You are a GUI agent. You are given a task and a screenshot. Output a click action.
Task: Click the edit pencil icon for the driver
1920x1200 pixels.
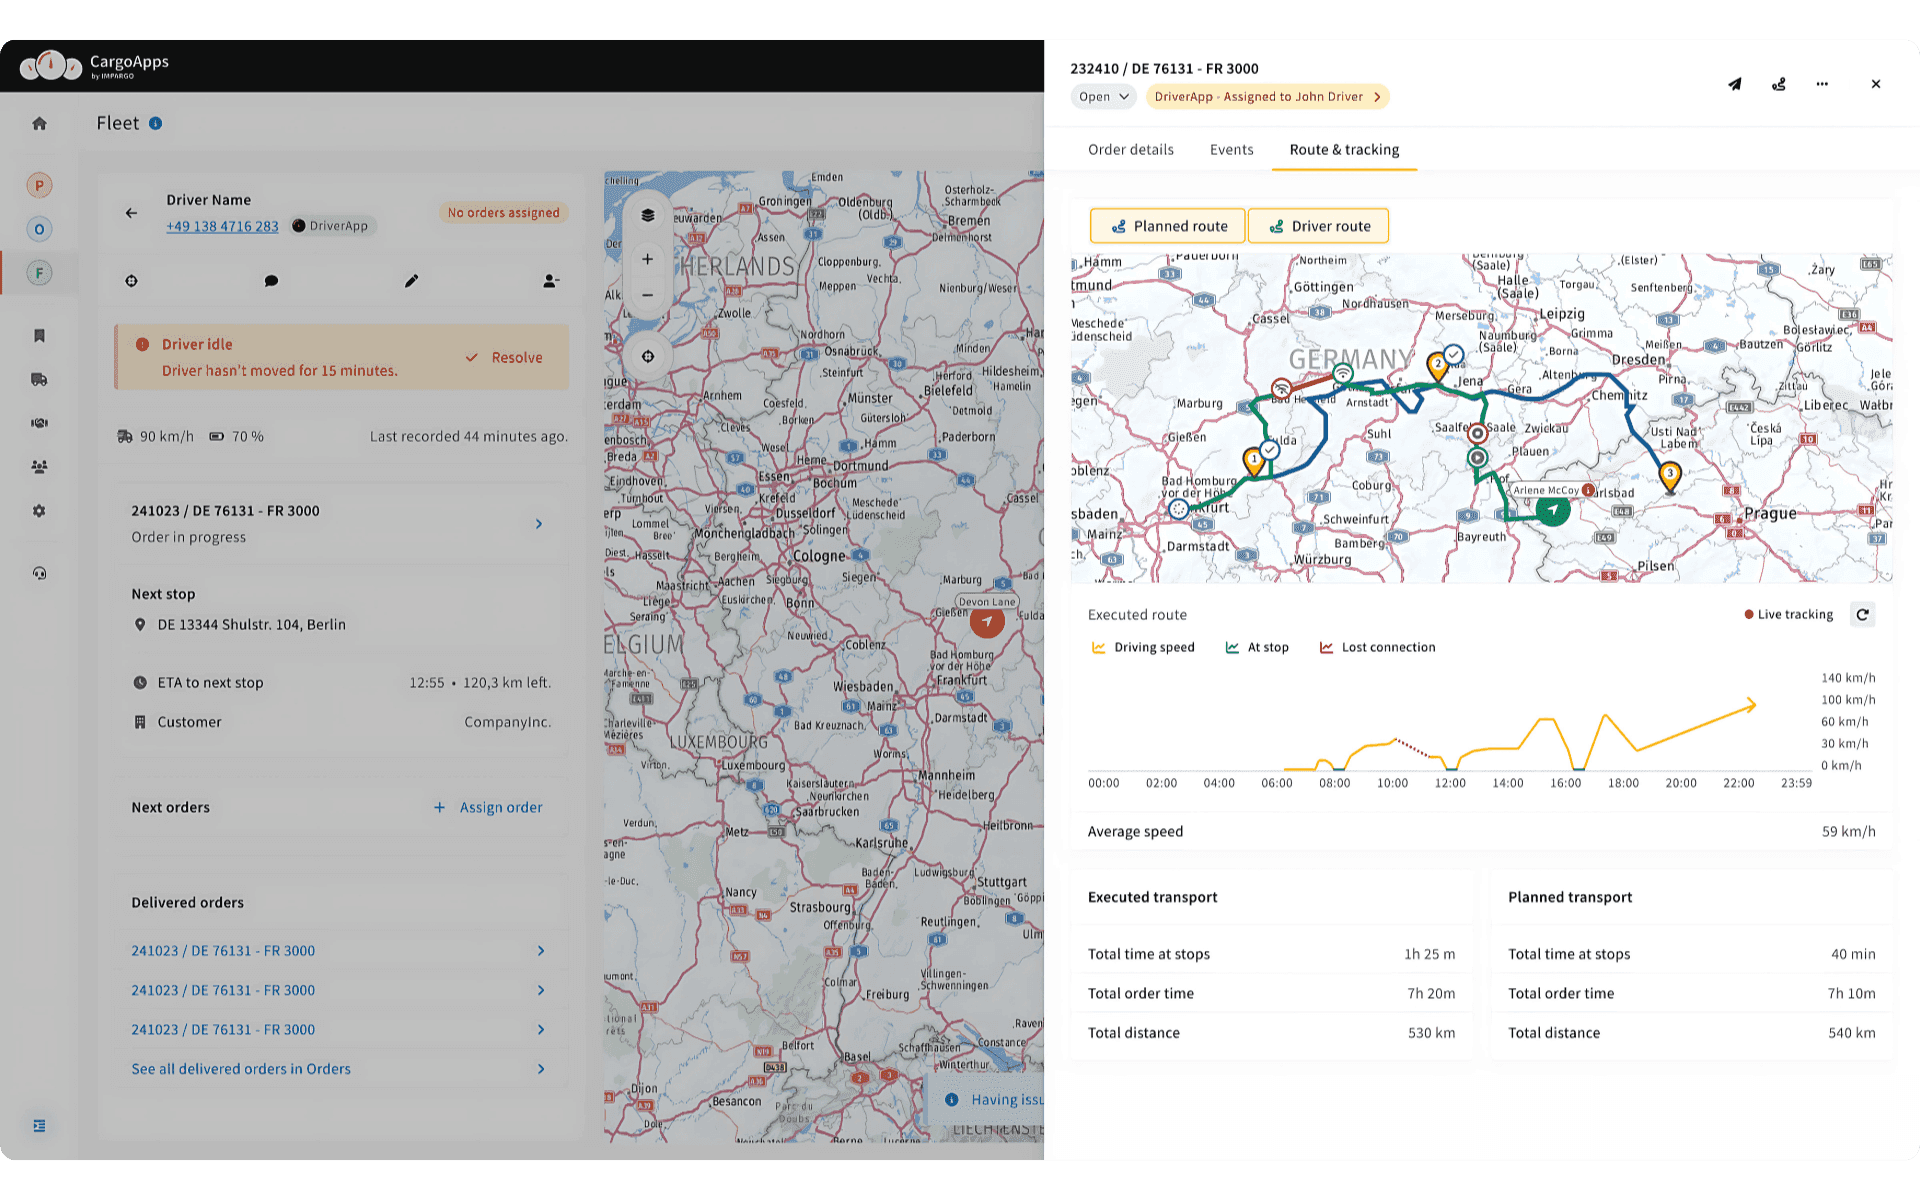pos(411,281)
